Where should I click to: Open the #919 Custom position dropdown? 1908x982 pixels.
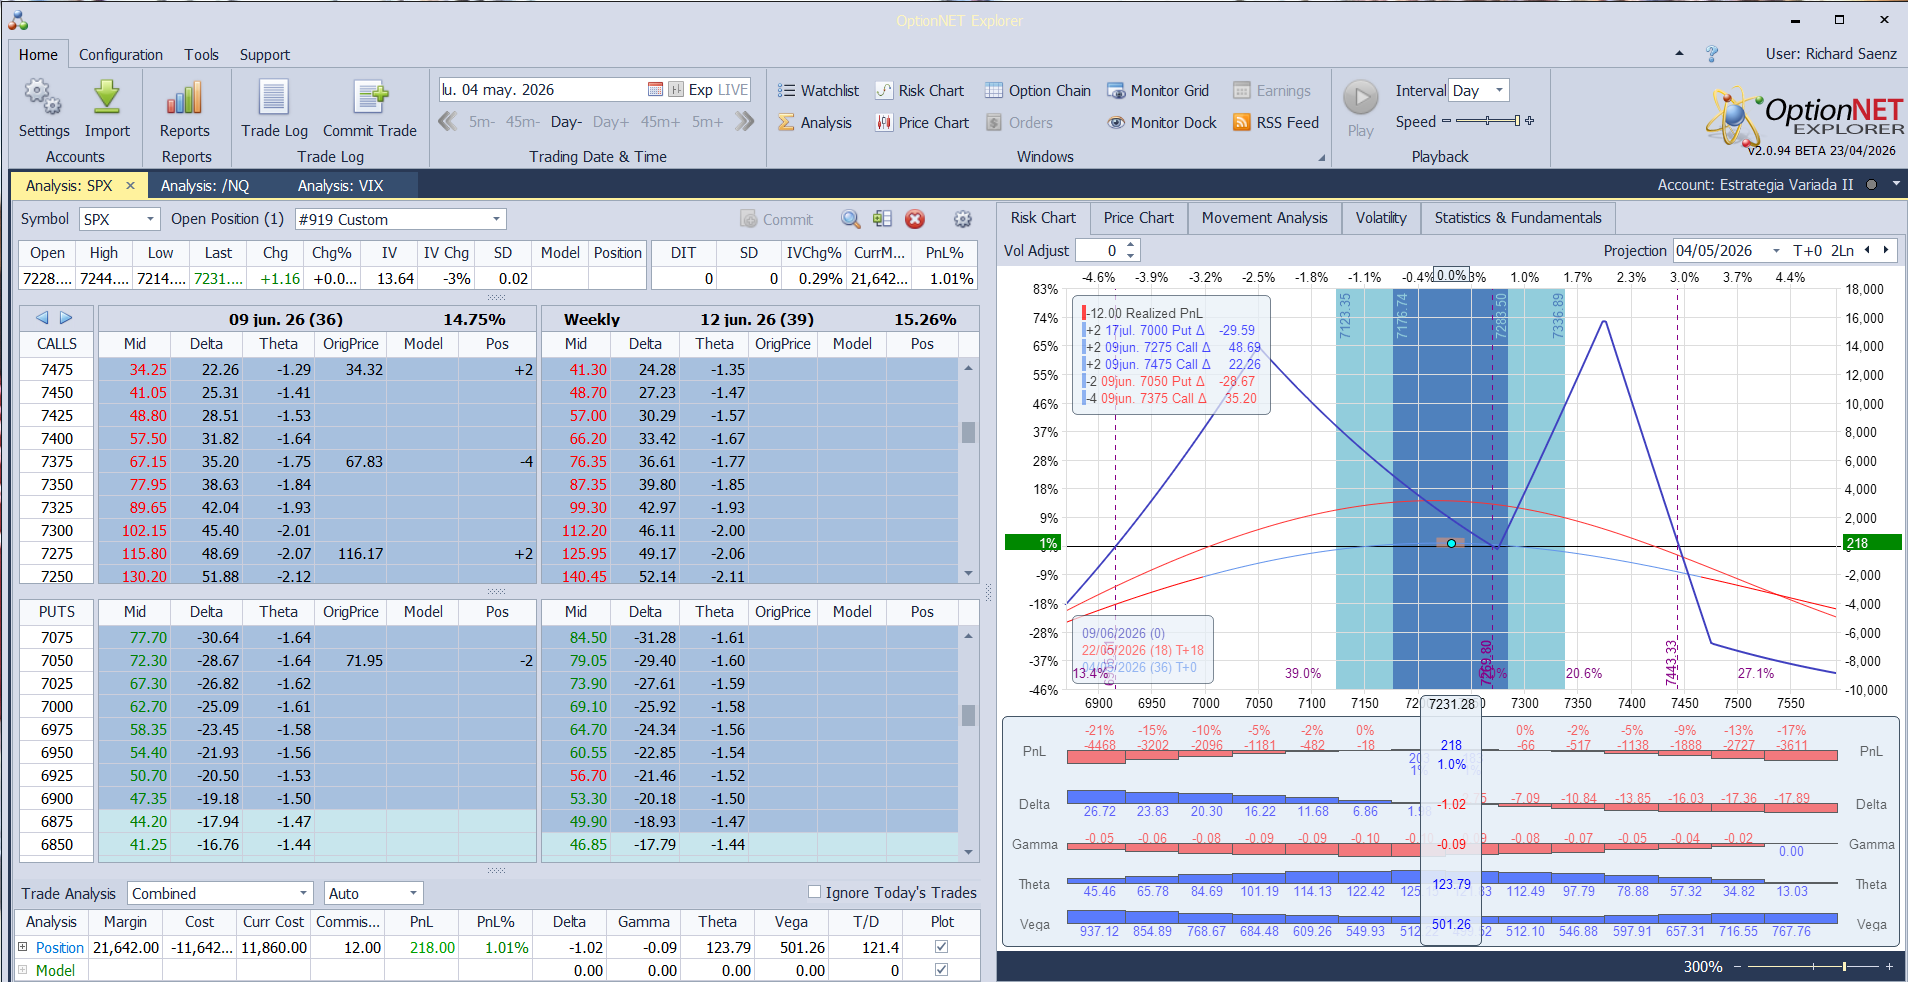pyautogui.click(x=496, y=219)
